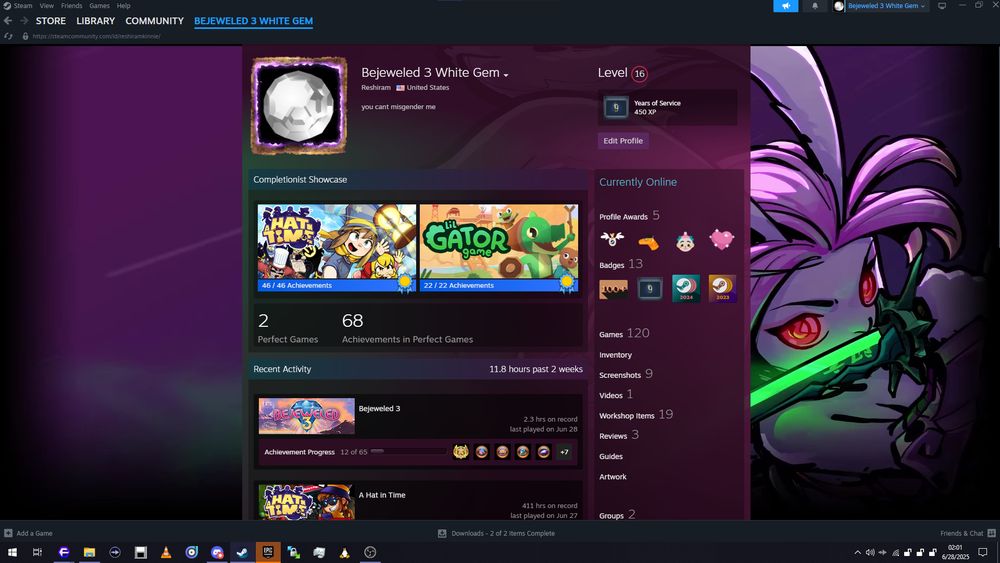Open VLC from the taskbar
The height and width of the screenshot is (563, 1000).
tap(166, 552)
